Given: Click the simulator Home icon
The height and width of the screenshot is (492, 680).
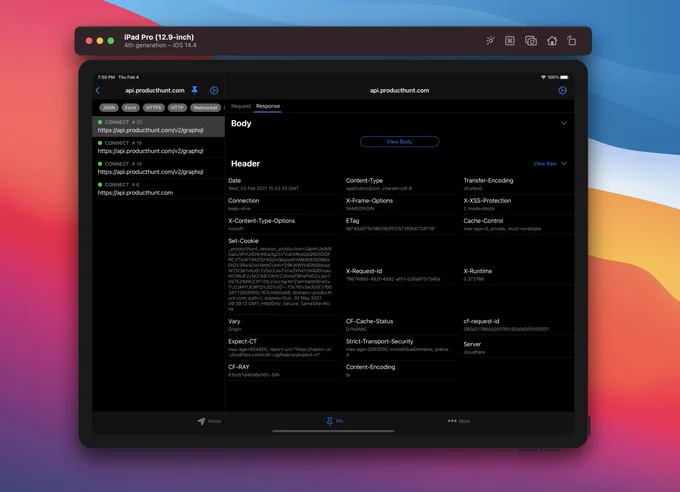Looking at the screenshot, I should [552, 41].
